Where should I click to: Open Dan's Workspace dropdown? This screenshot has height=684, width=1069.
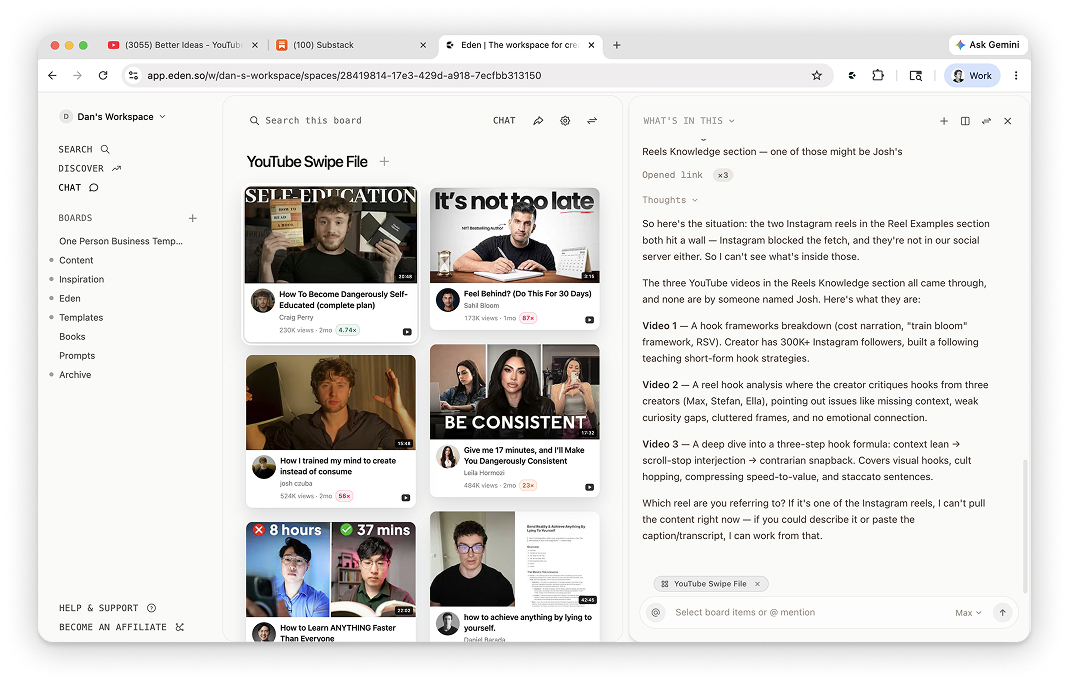pos(114,117)
